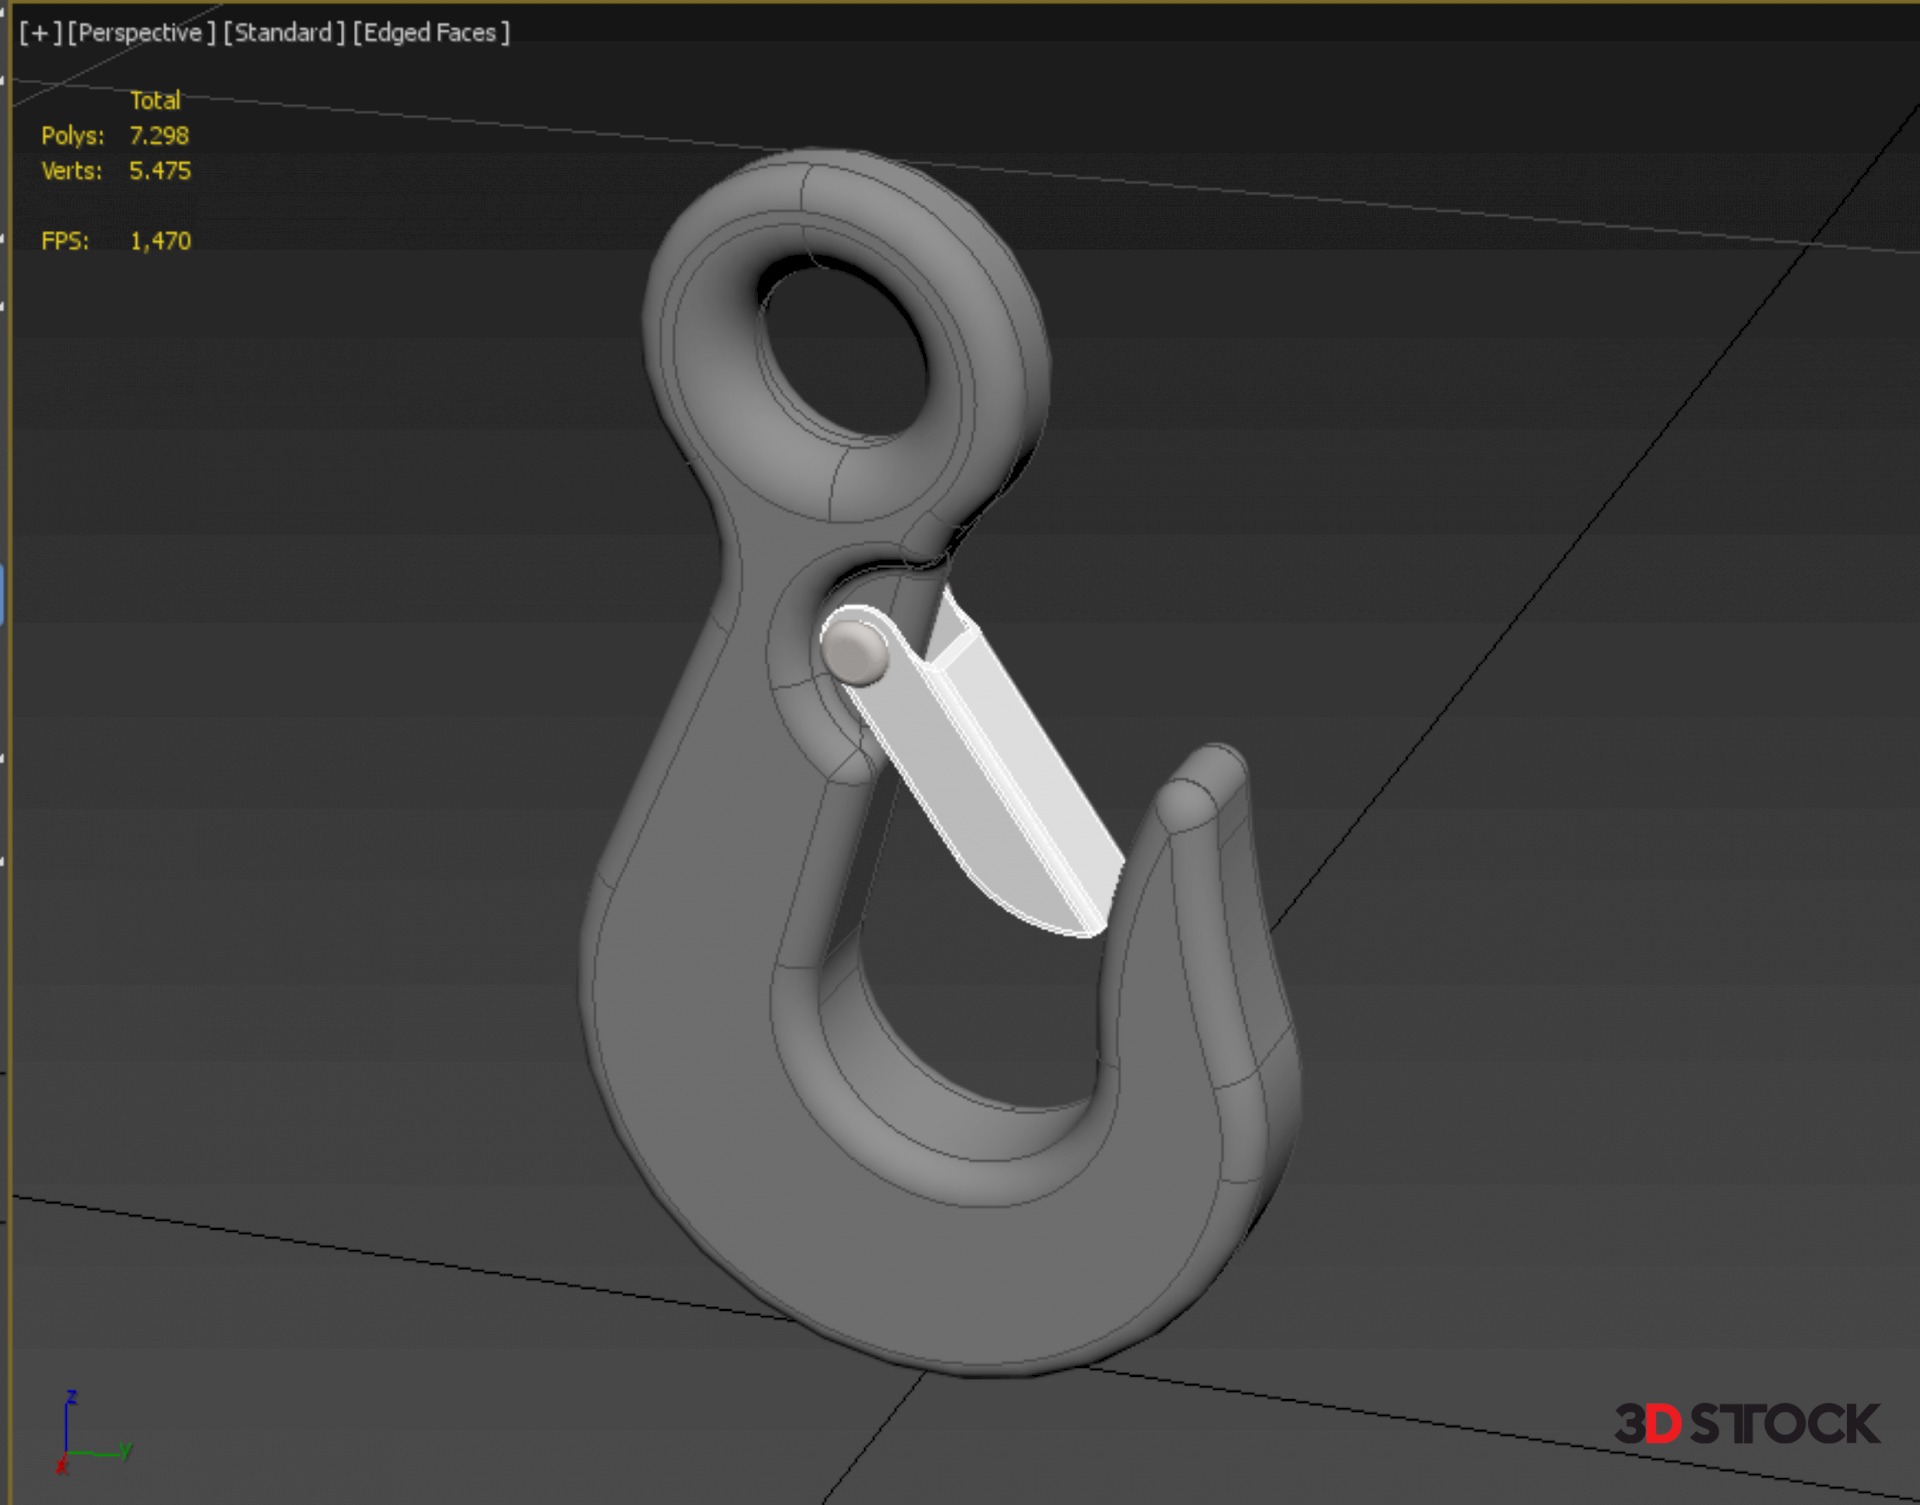Click the FPS readout value

pos(160,241)
